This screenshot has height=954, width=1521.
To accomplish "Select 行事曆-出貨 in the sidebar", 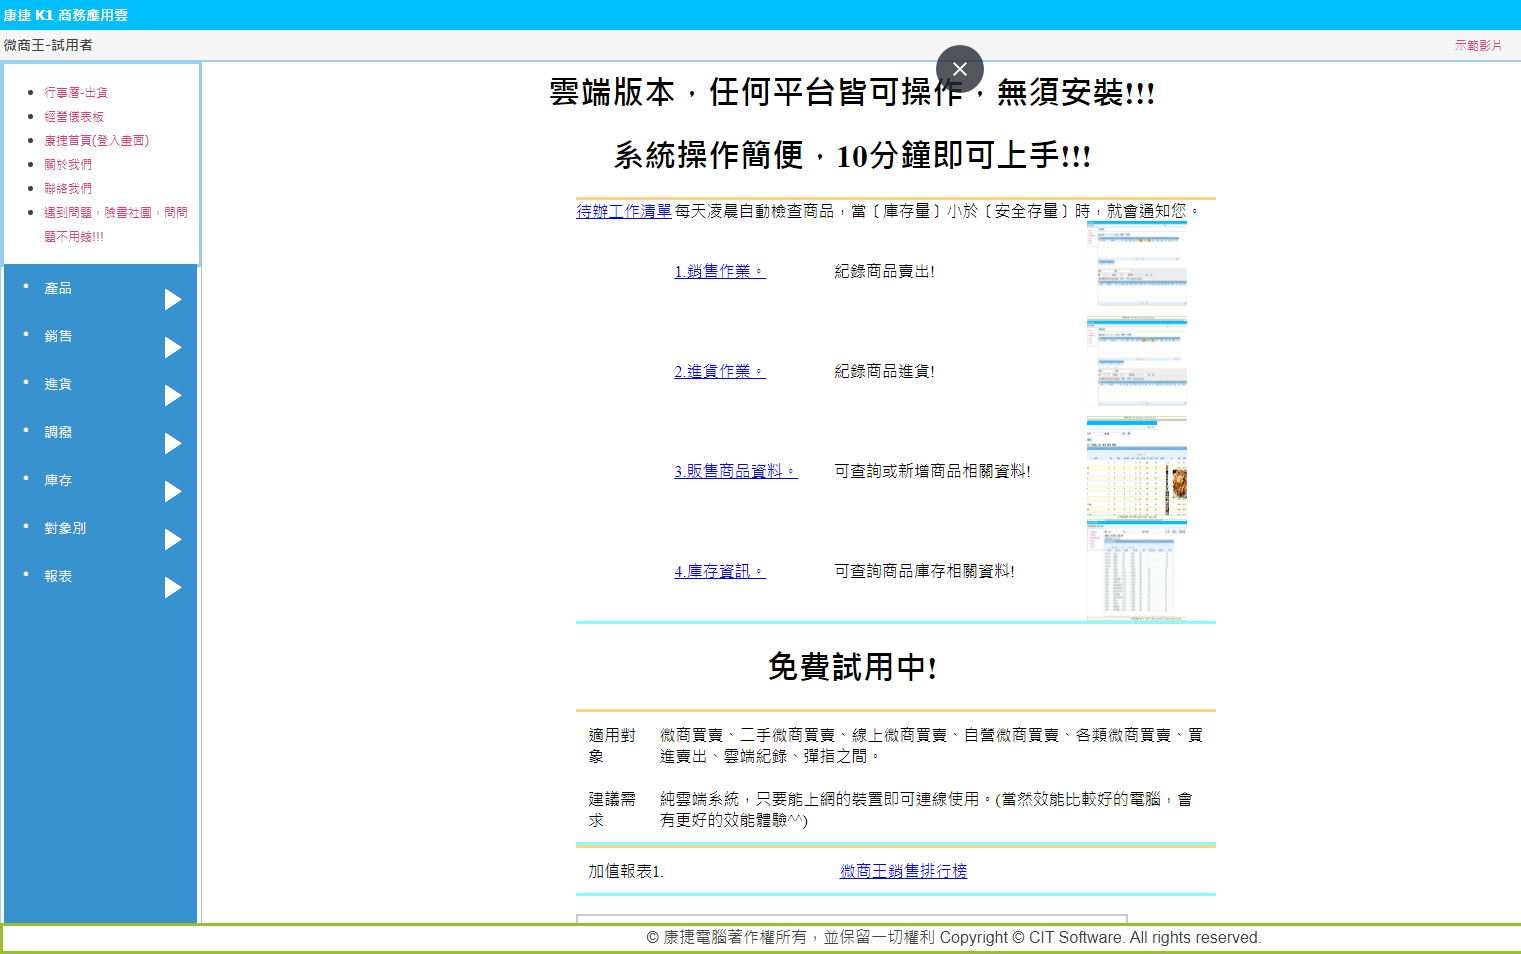I will [x=76, y=93].
